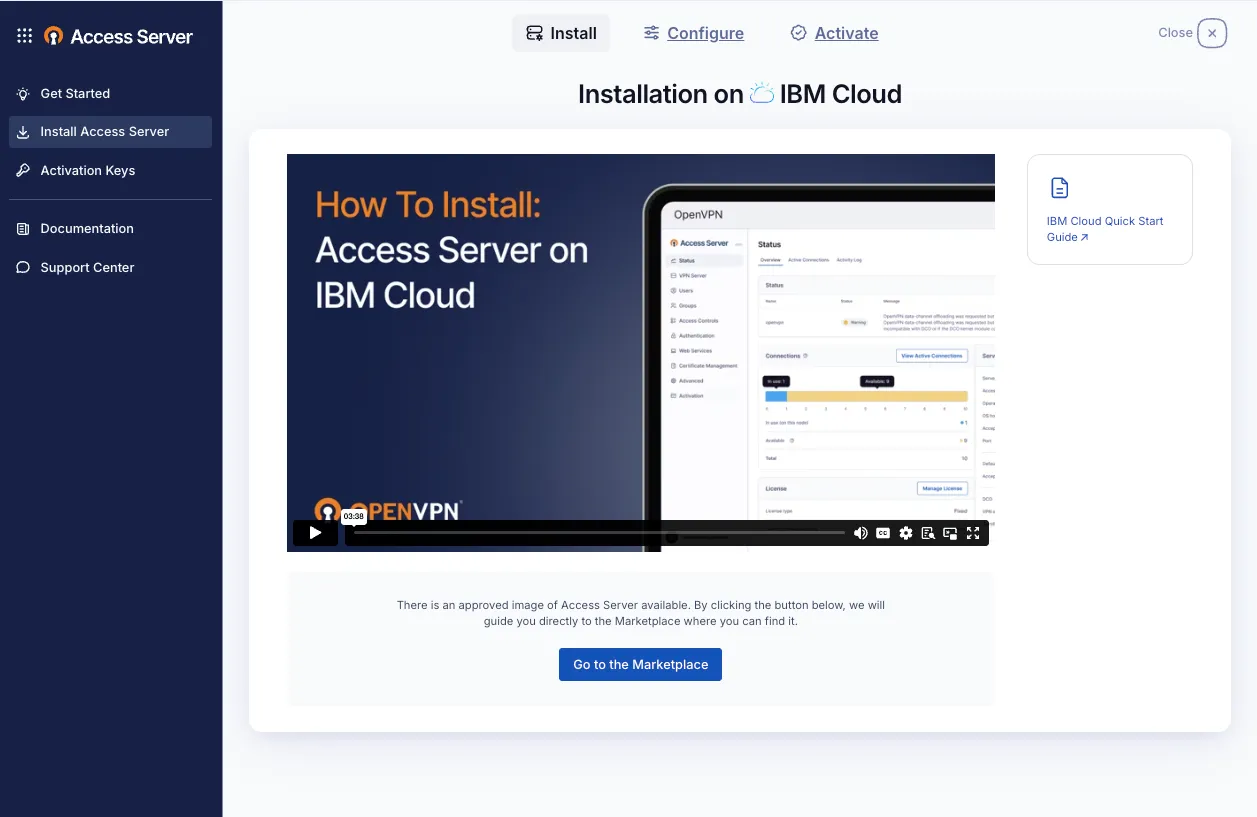The image size is (1257, 817).
Task: Open Get Started in sidebar
Action: [x=75, y=93]
